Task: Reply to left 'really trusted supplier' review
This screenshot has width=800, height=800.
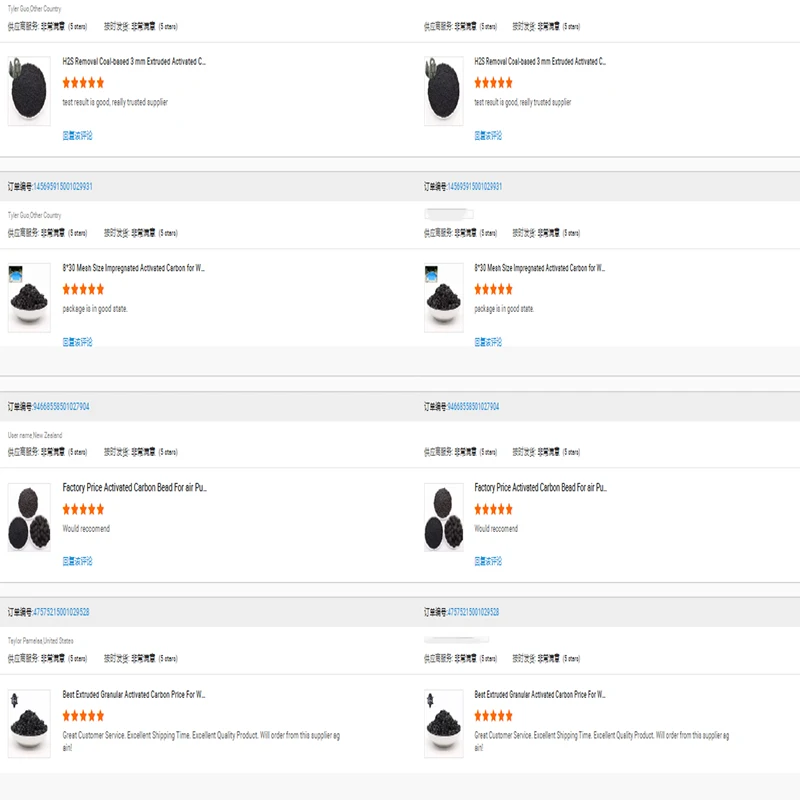Action: coord(77,135)
